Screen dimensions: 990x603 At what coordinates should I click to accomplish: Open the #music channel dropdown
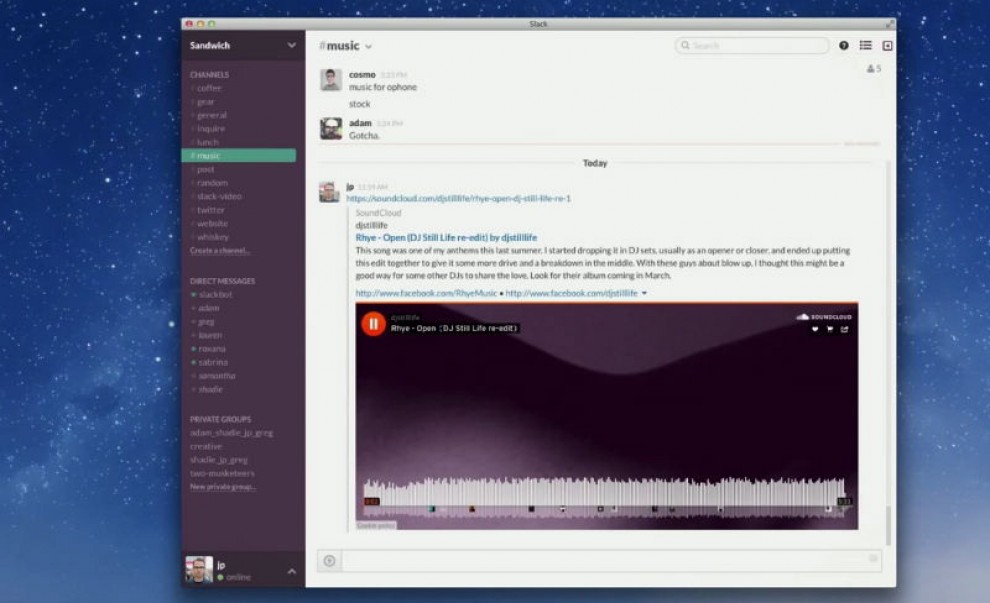point(369,47)
